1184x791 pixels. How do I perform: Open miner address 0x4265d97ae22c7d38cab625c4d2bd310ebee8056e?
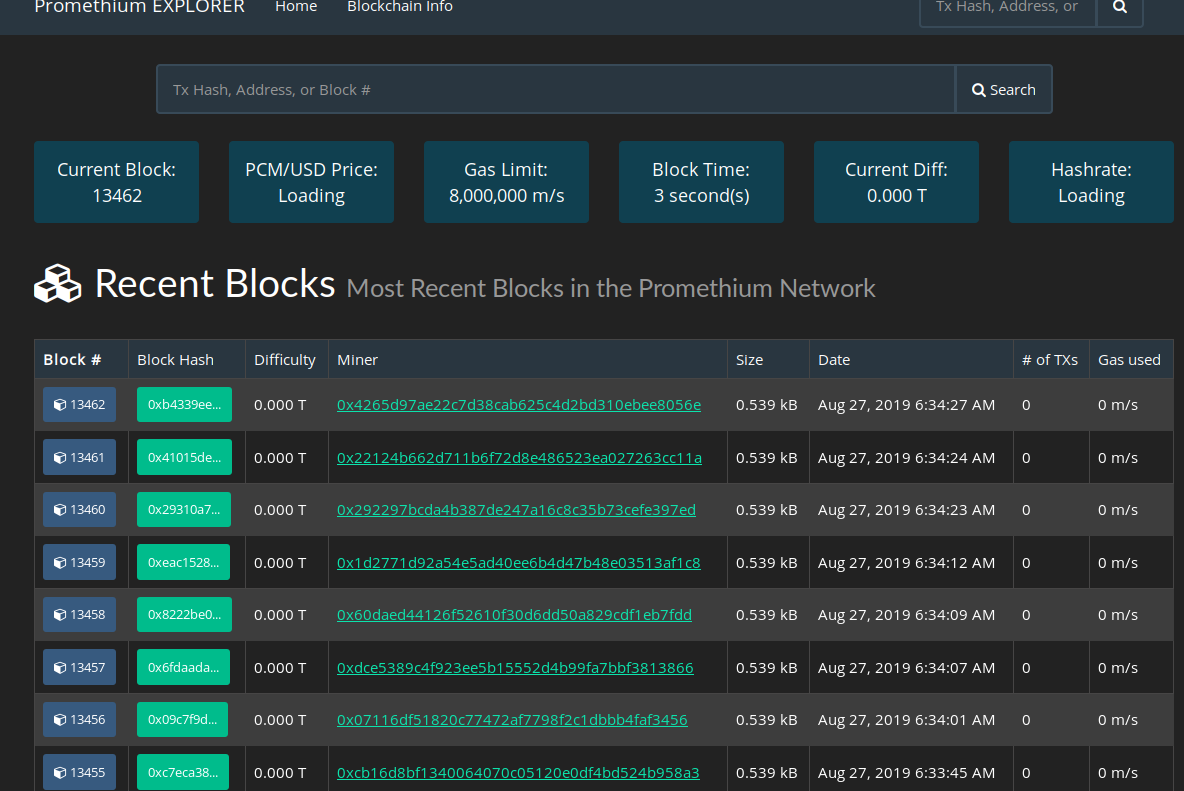tap(519, 405)
